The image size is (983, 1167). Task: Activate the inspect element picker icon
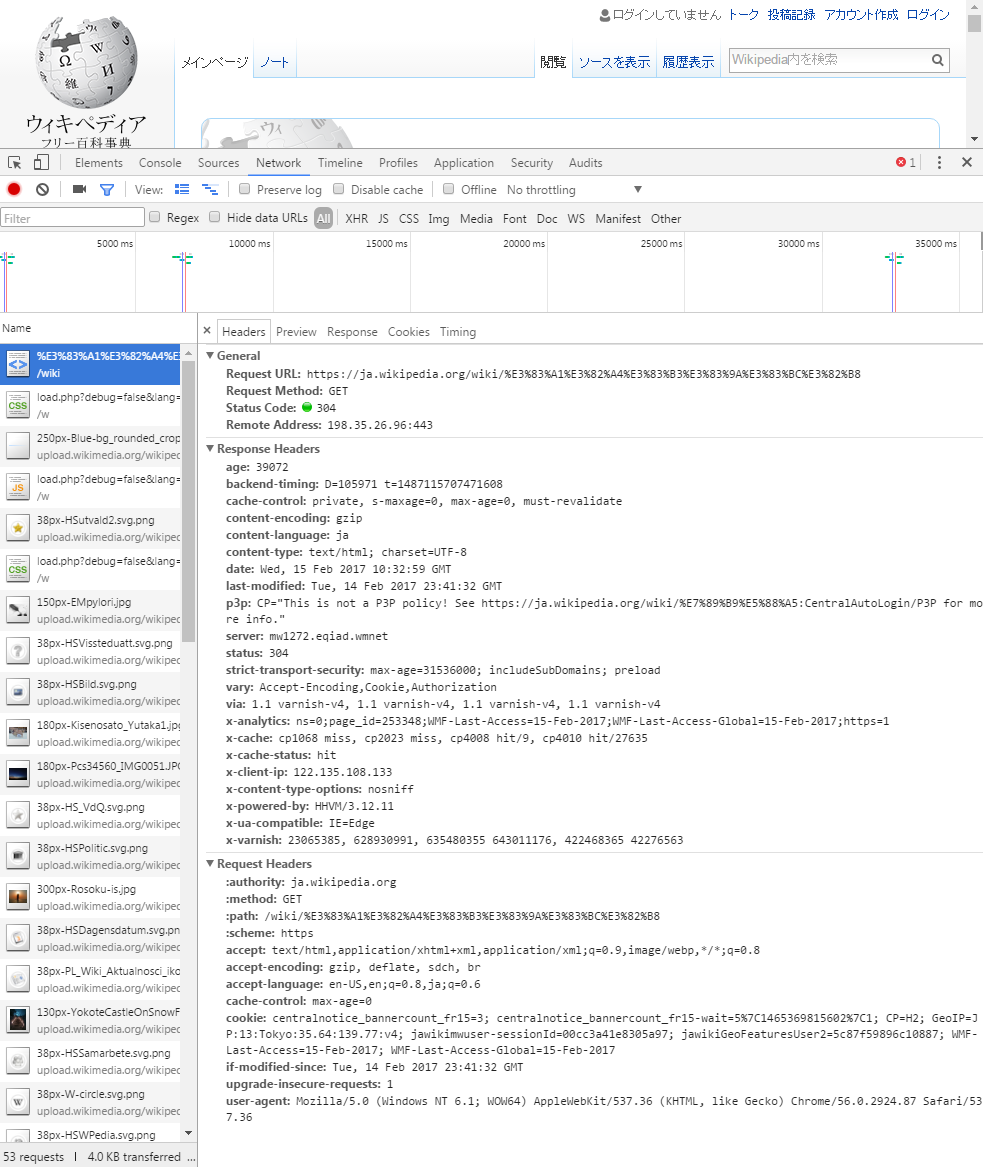pyautogui.click(x=14, y=162)
